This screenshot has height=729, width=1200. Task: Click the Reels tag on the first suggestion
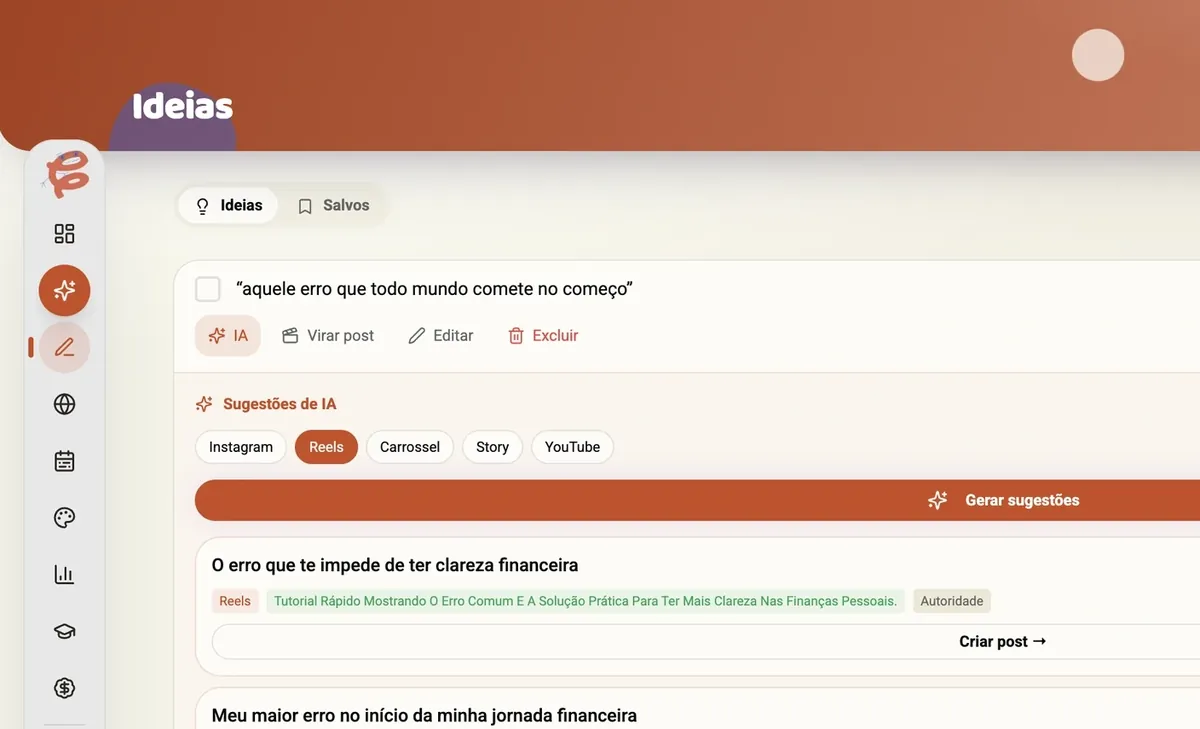[235, 601]
